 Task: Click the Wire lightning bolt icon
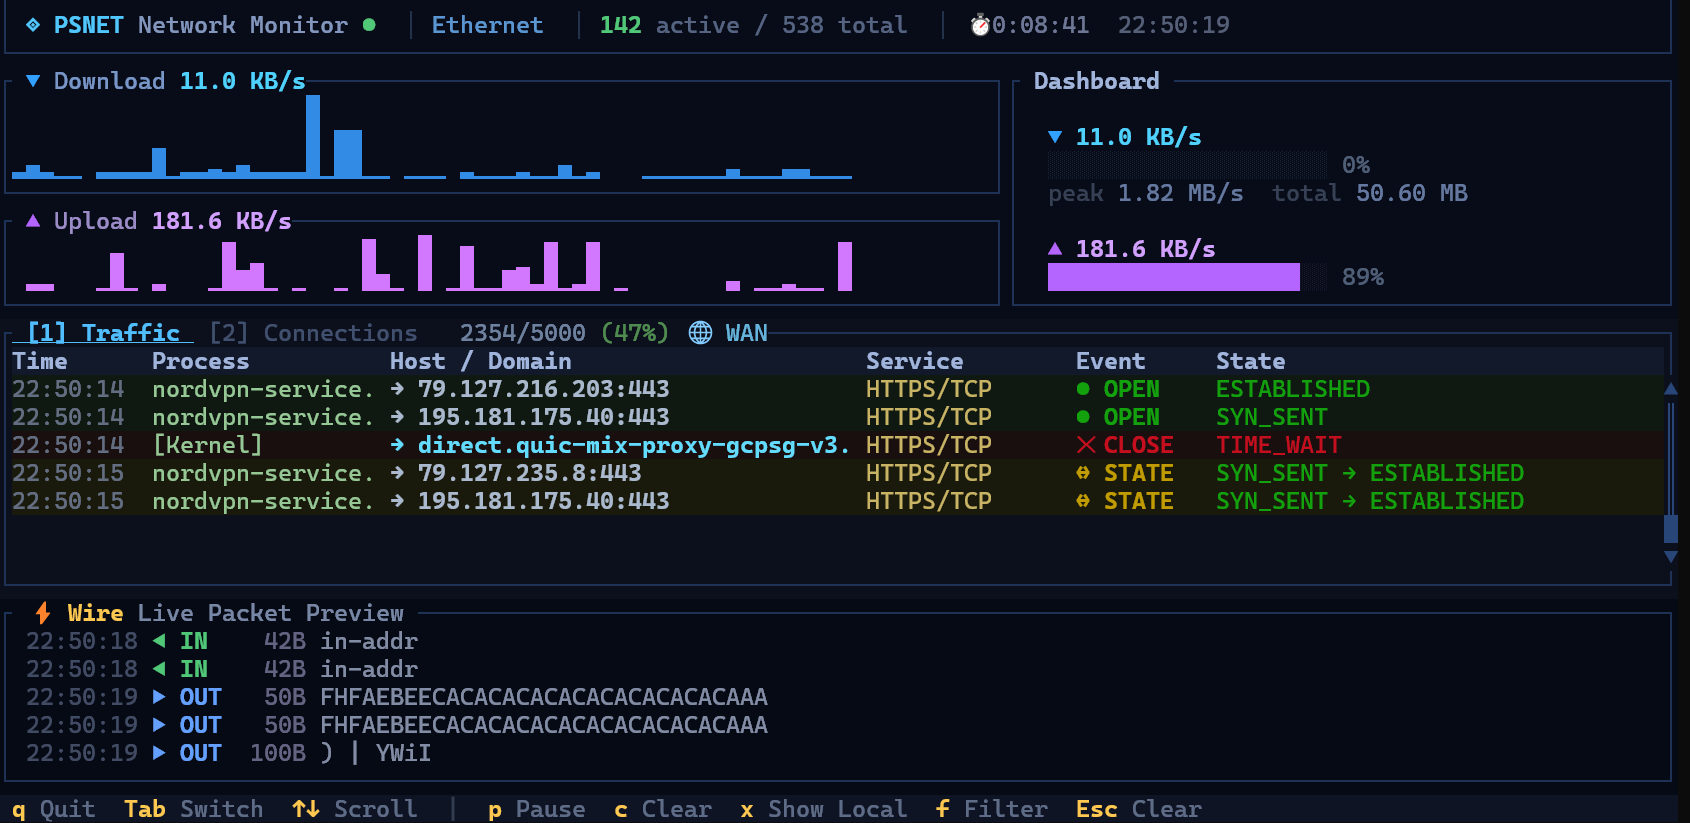pos(43,613)
